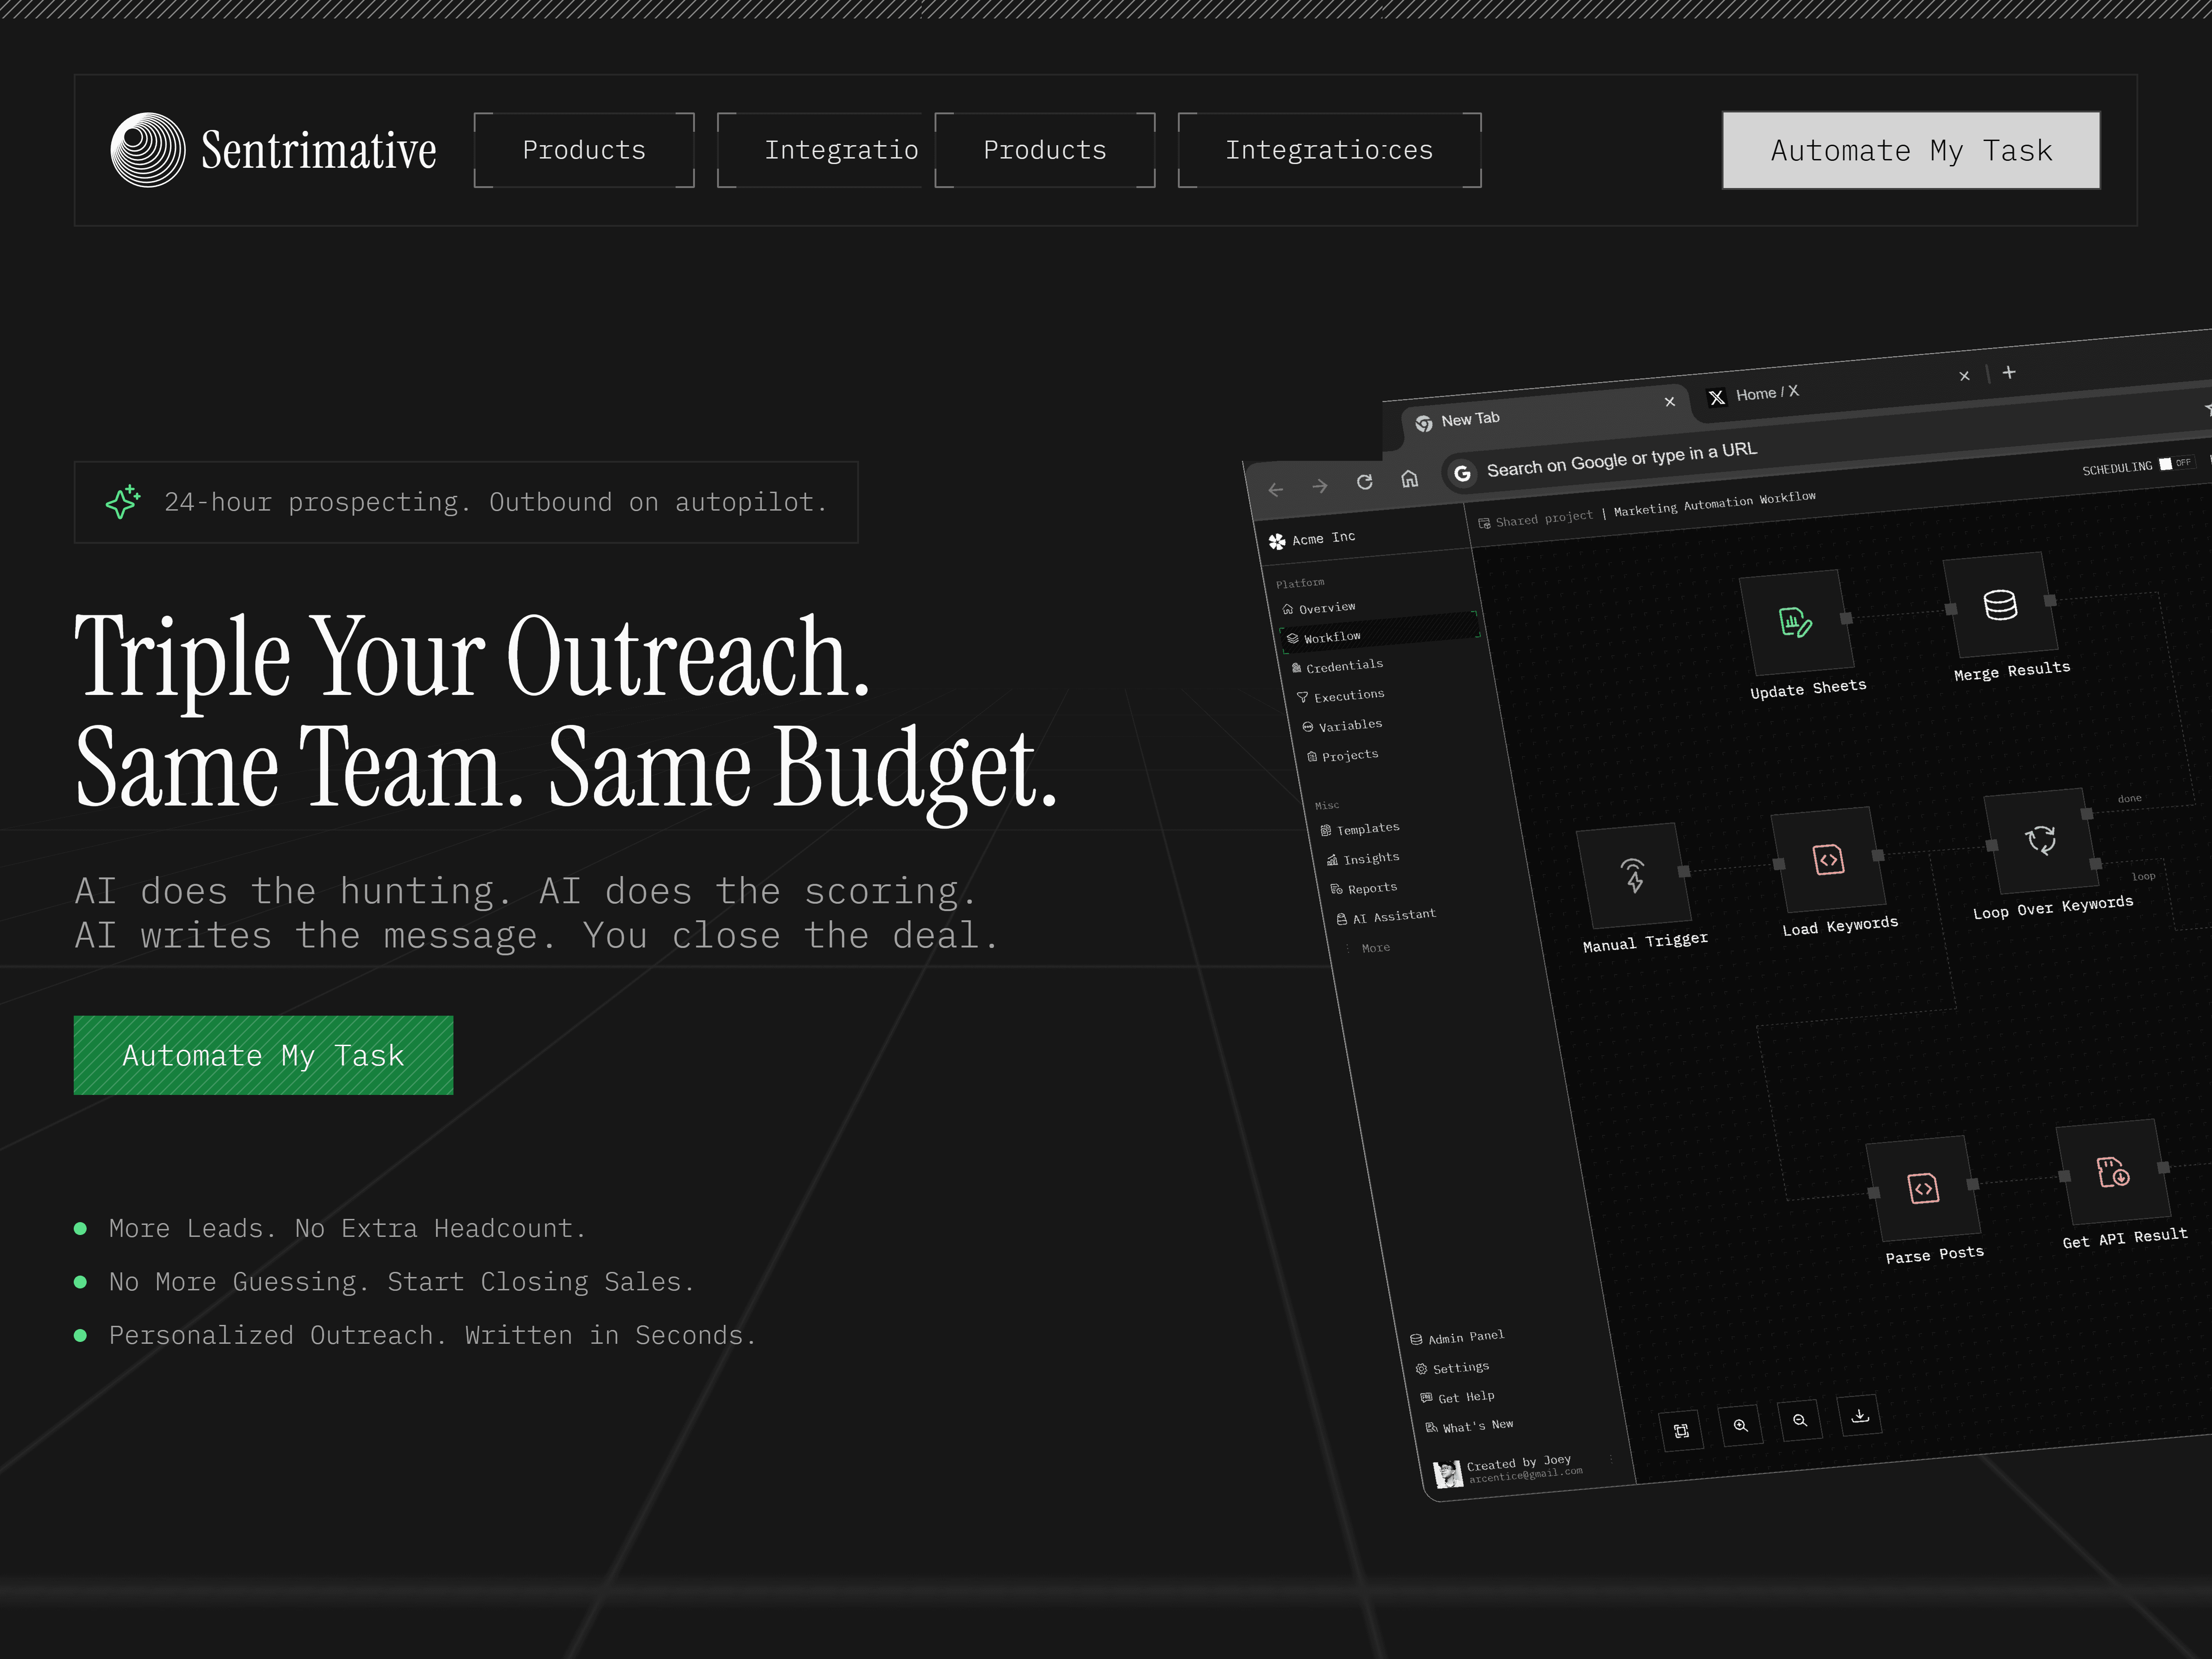Image resolution: width=2212 pixels, height=1659 pixels.
Task: Select the Merge Results database node
Action: tap(2000, 605)
